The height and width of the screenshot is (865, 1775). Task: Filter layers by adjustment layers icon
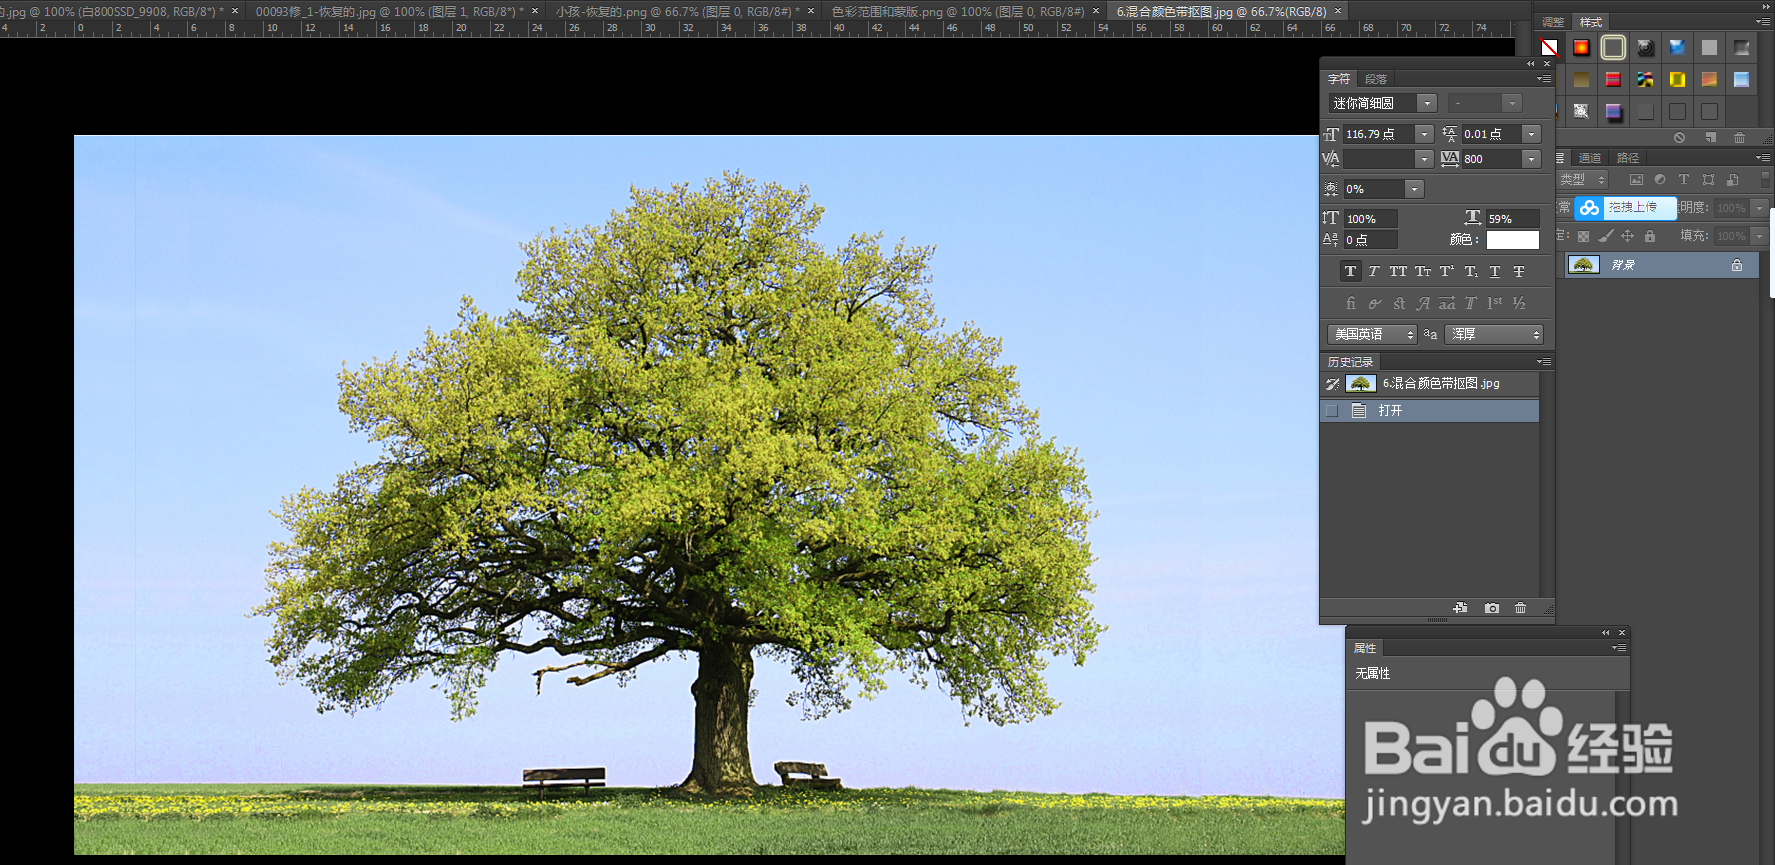pyautogui.click(x=1660, y=180)
